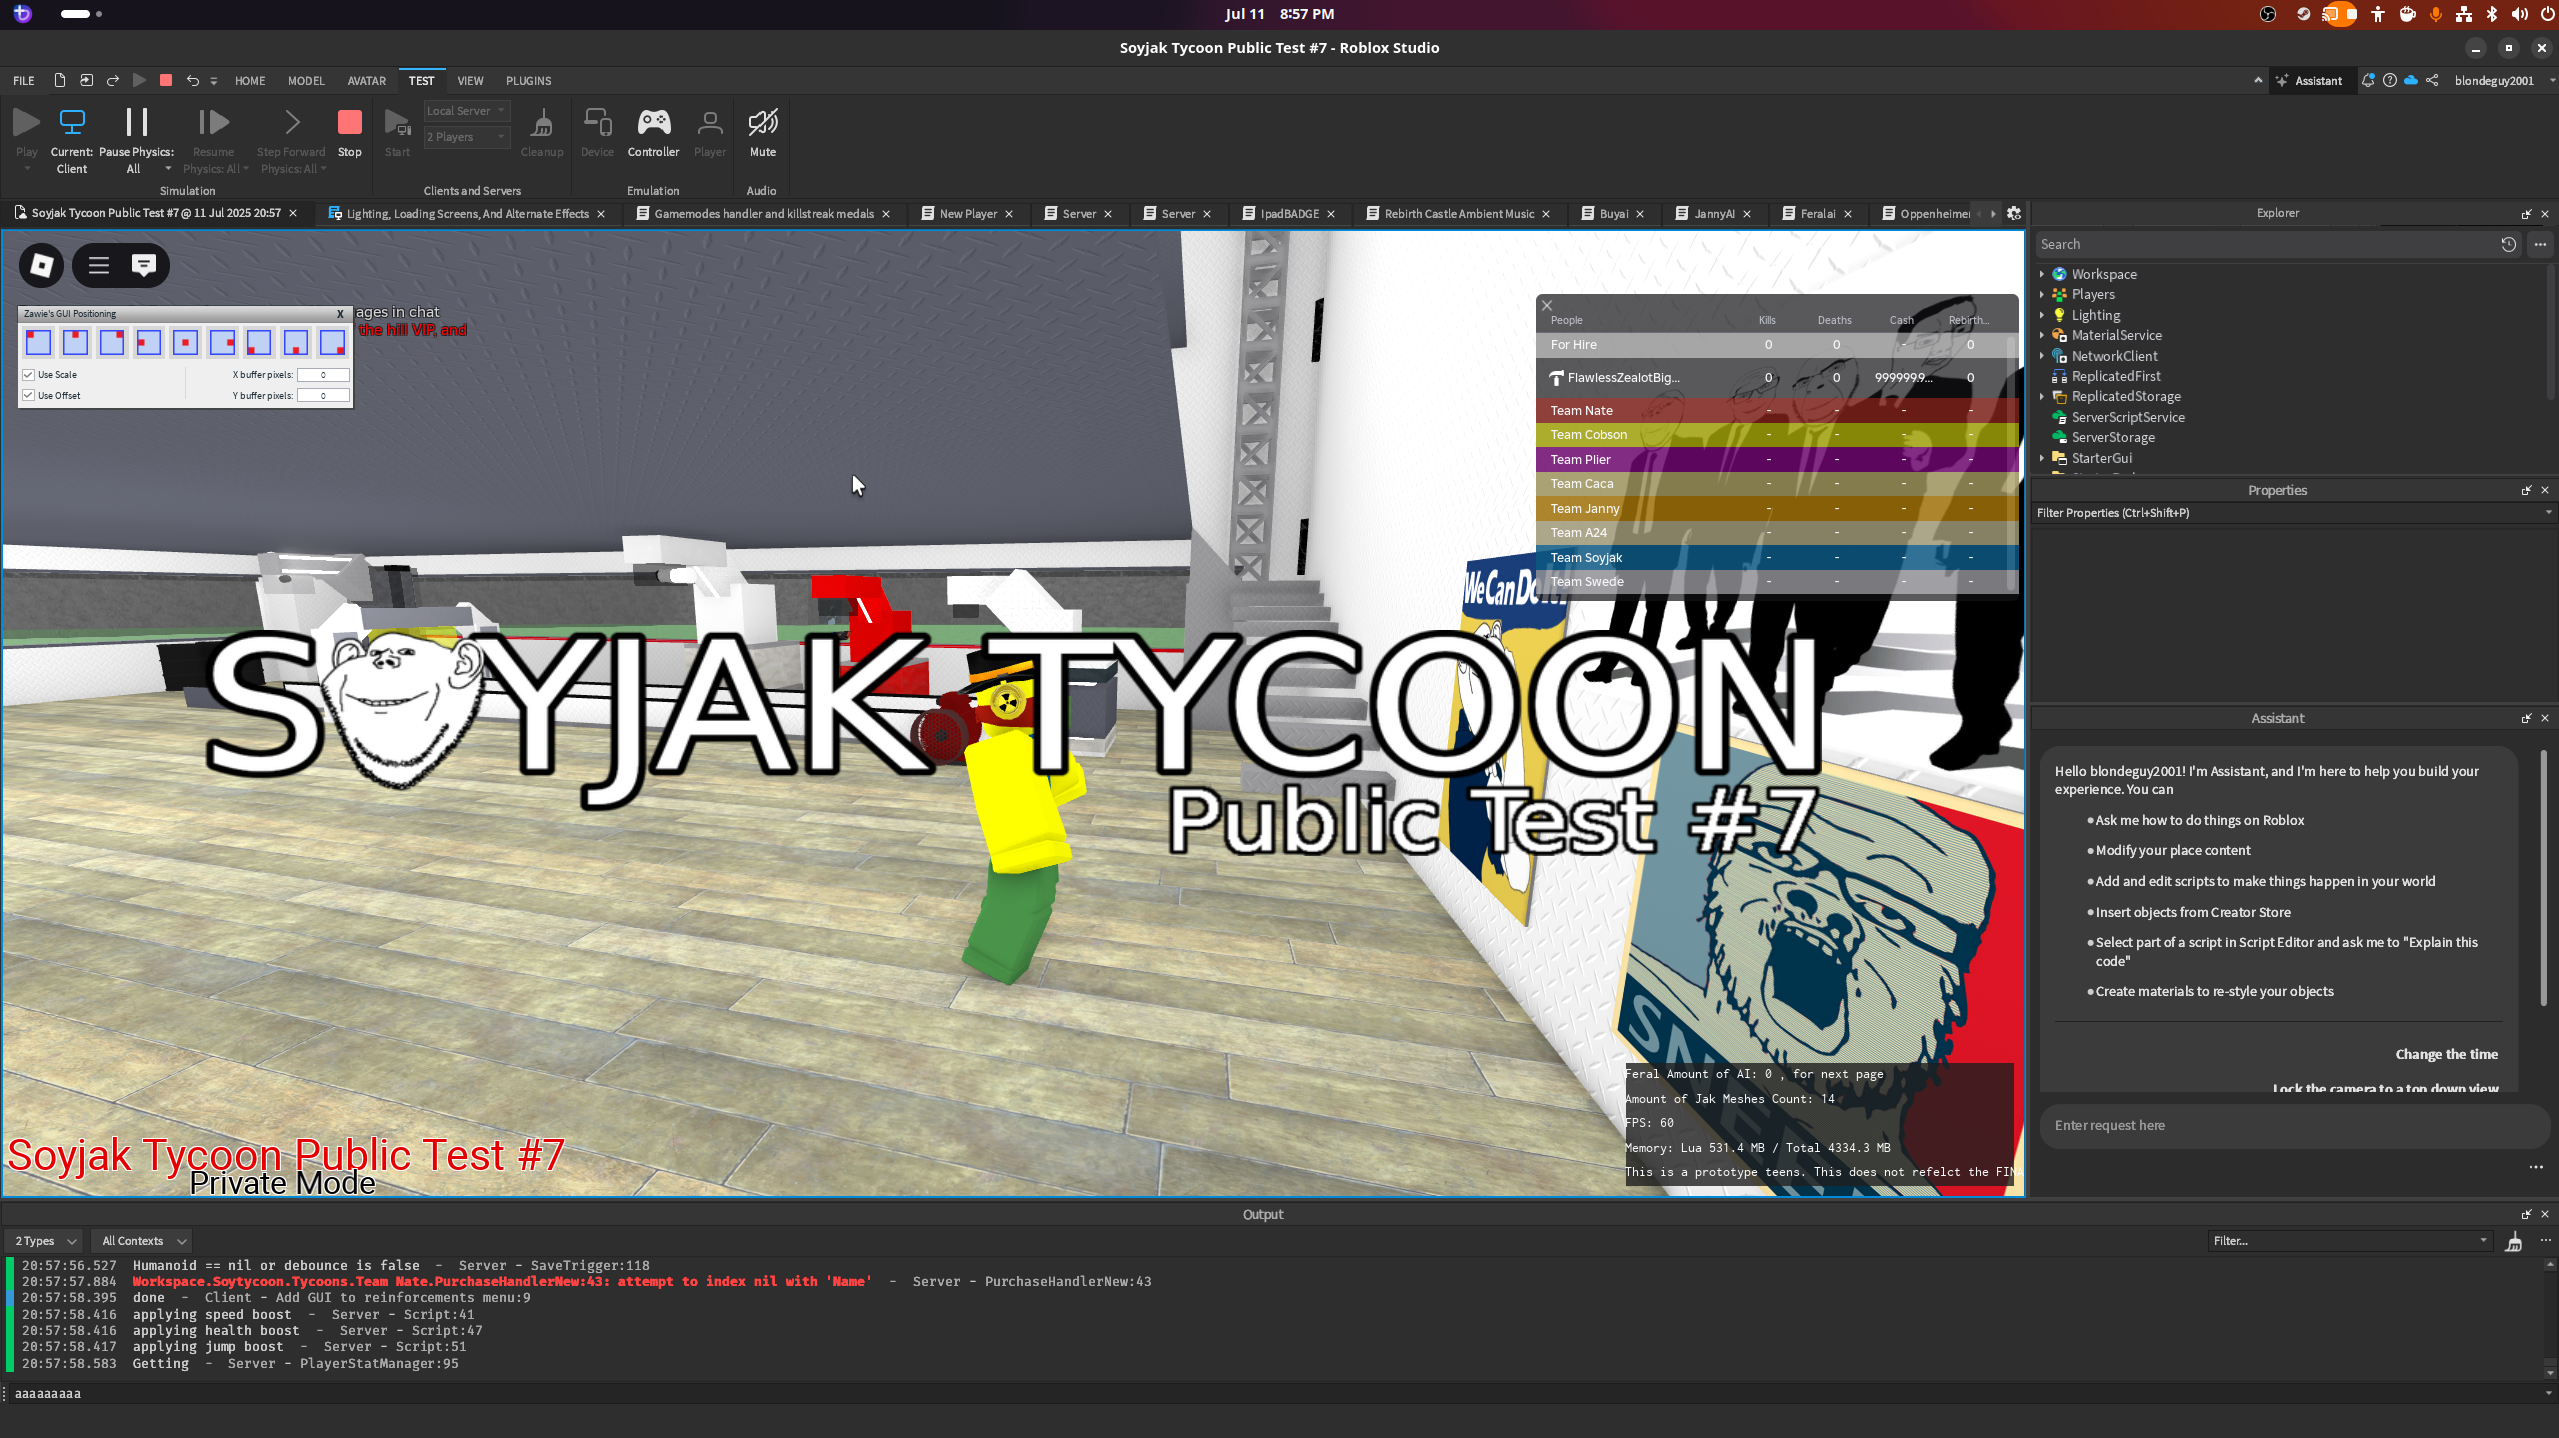The image size is (2559, 1438).
Task: Select Team Nate row in leaderboard
Action: tap(1776, 410)
